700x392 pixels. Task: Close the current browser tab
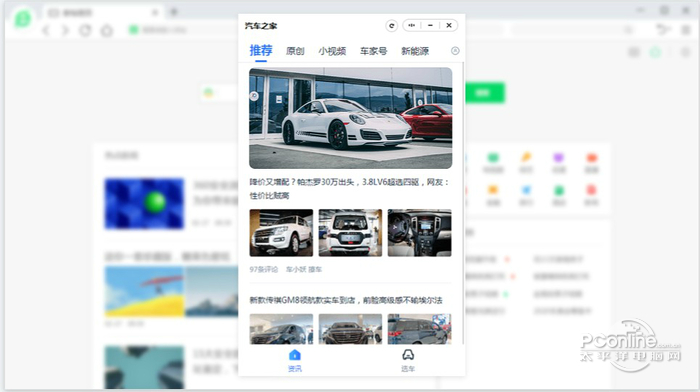pos(155,13)
